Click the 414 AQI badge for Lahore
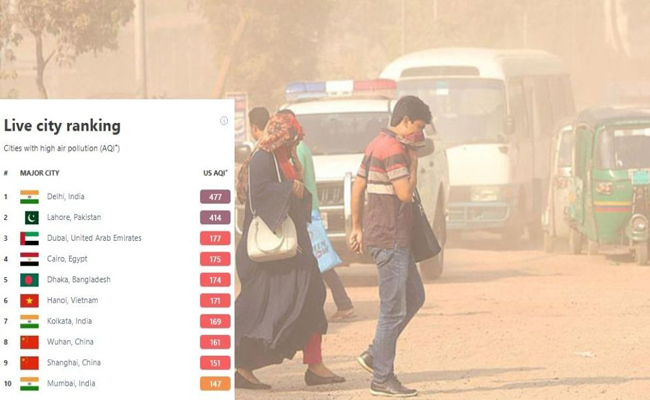Image resolution: width=650 pixels, height=400 pixels. coord(215,218)
